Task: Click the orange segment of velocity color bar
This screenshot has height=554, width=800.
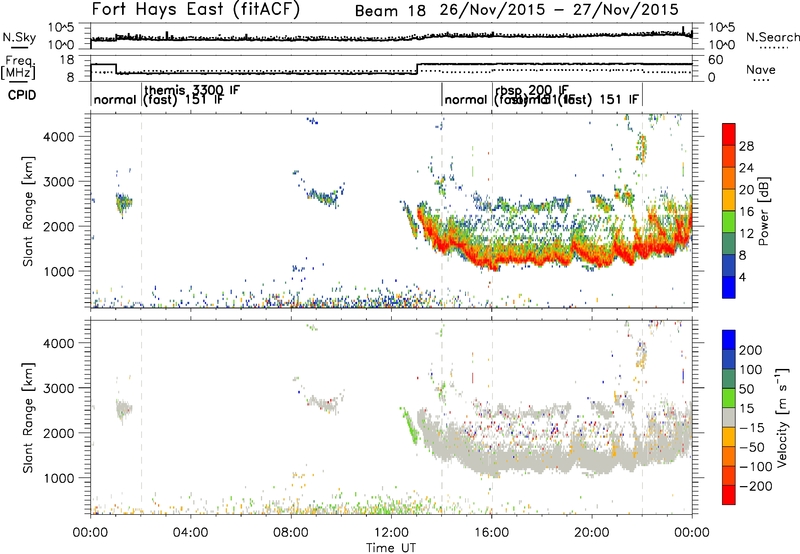Action: [729, 457]
